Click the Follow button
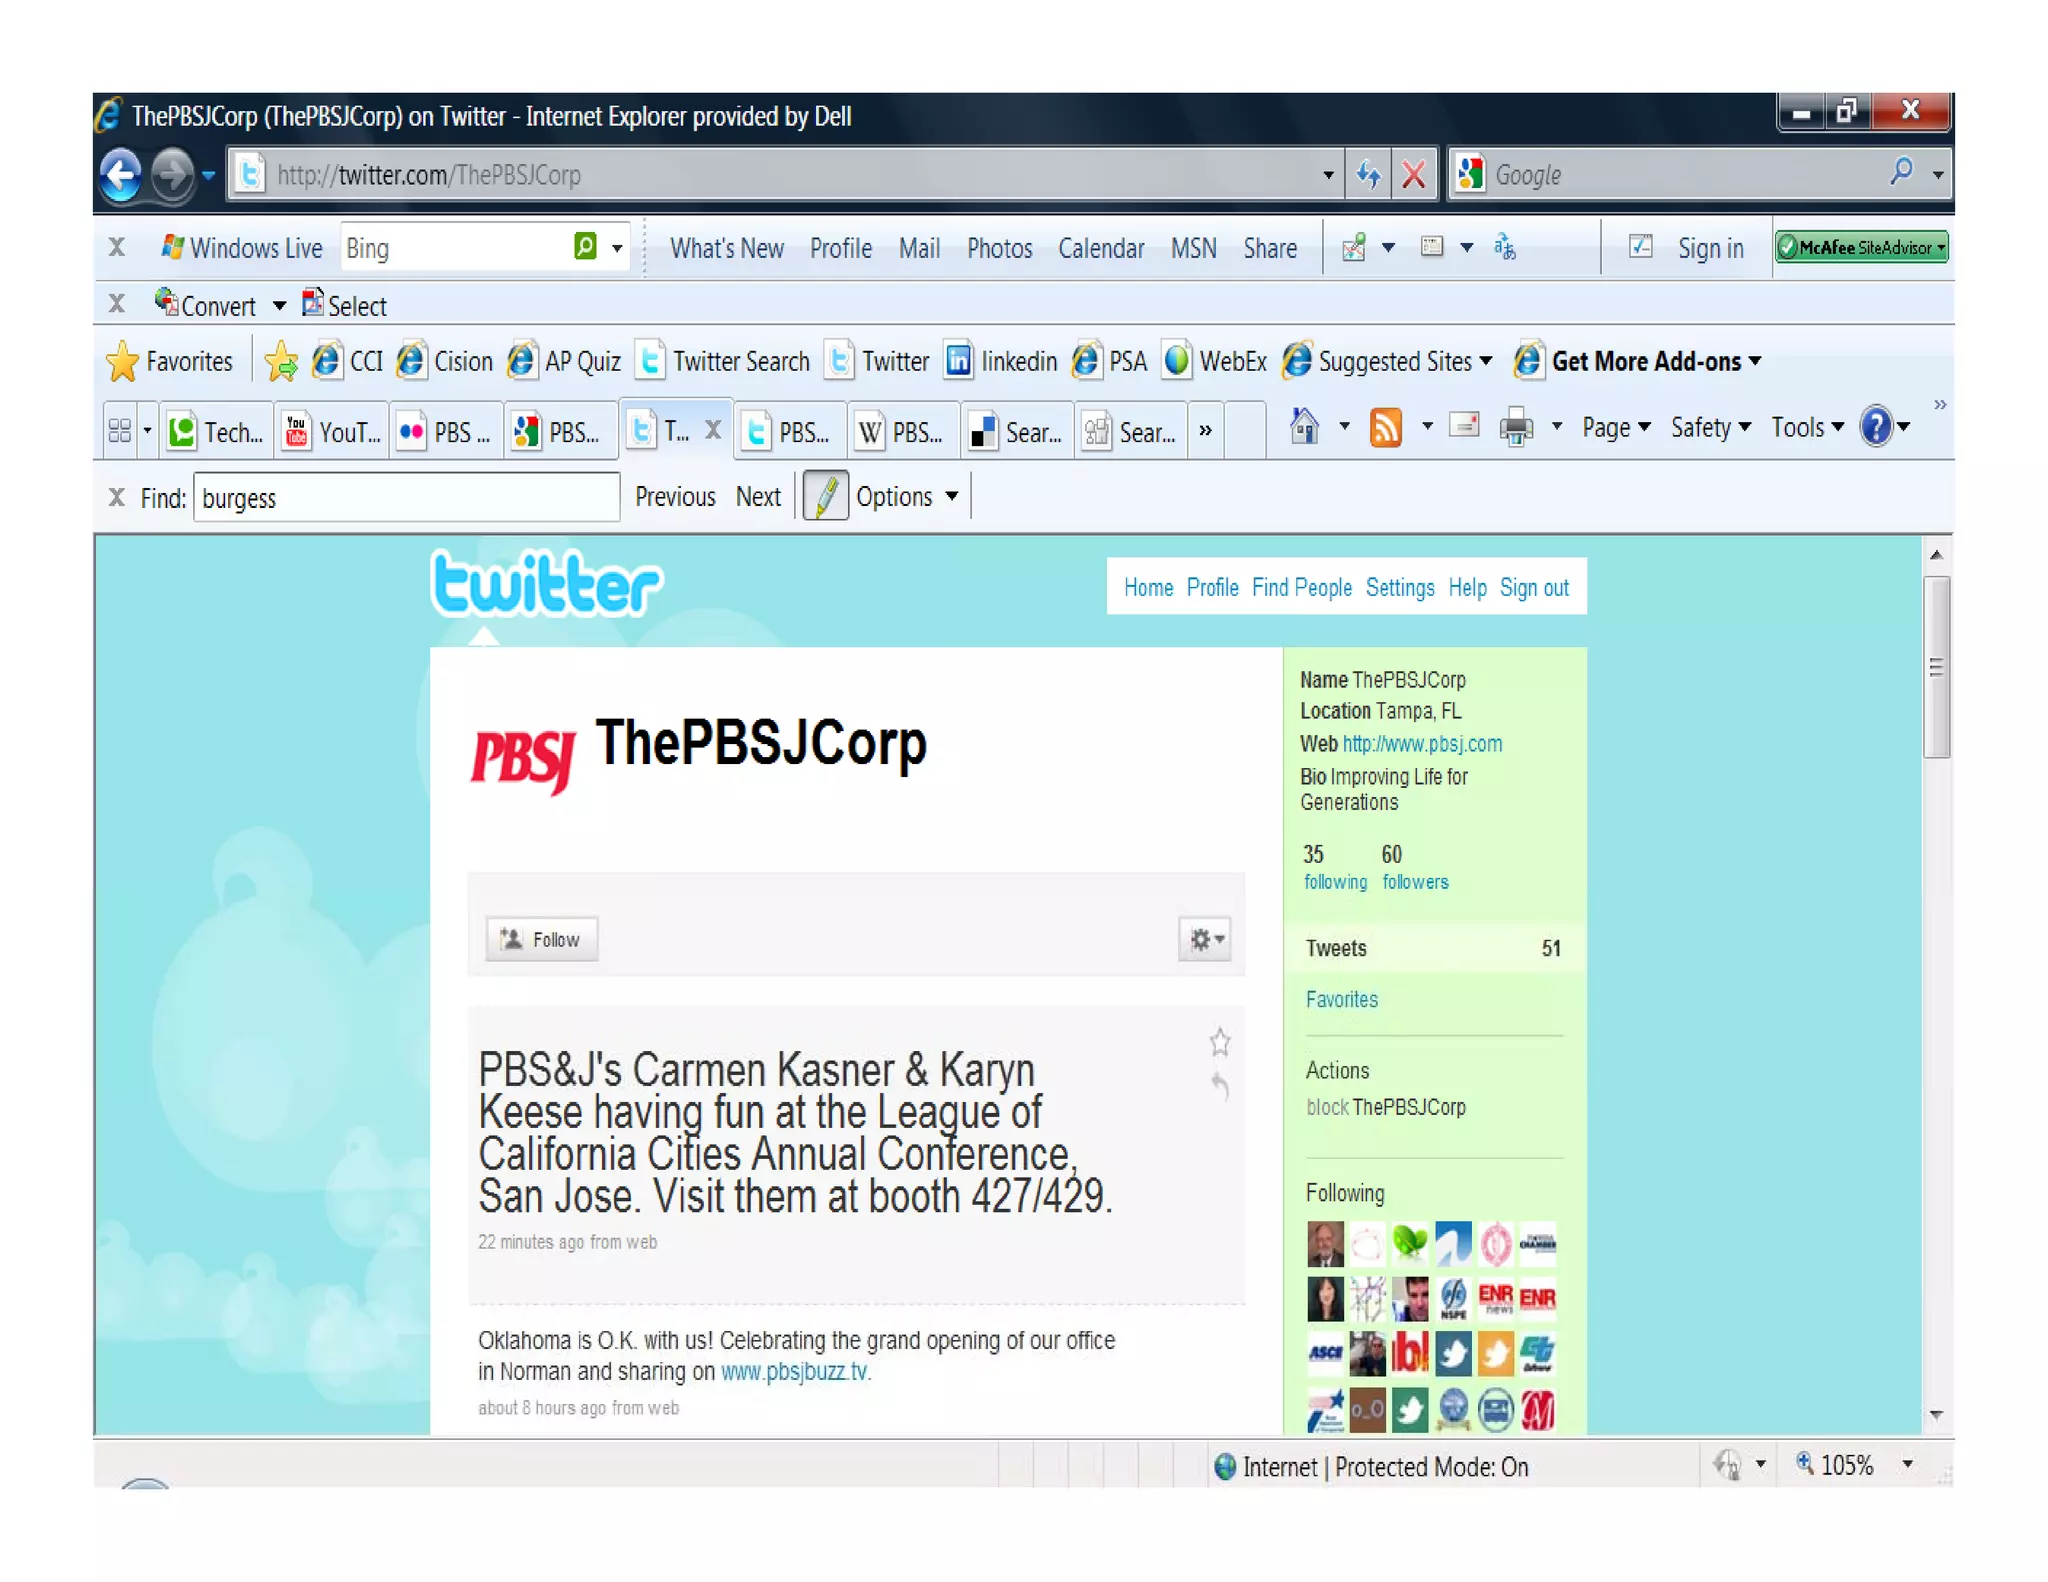Screen dimensions: 2048x1582 (x=542, y=939)
